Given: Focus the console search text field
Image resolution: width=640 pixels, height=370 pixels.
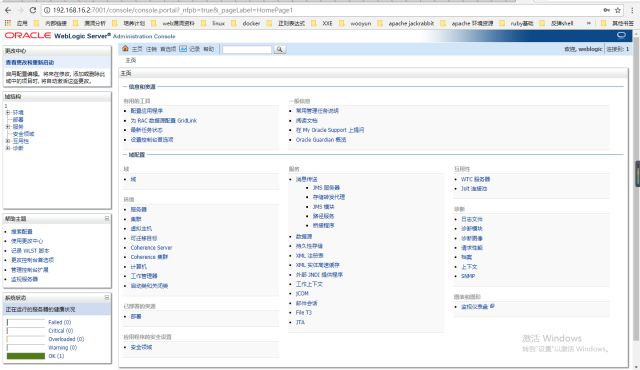Looking at the screenshot, I should pyautogui.click(x=247, y=49).
